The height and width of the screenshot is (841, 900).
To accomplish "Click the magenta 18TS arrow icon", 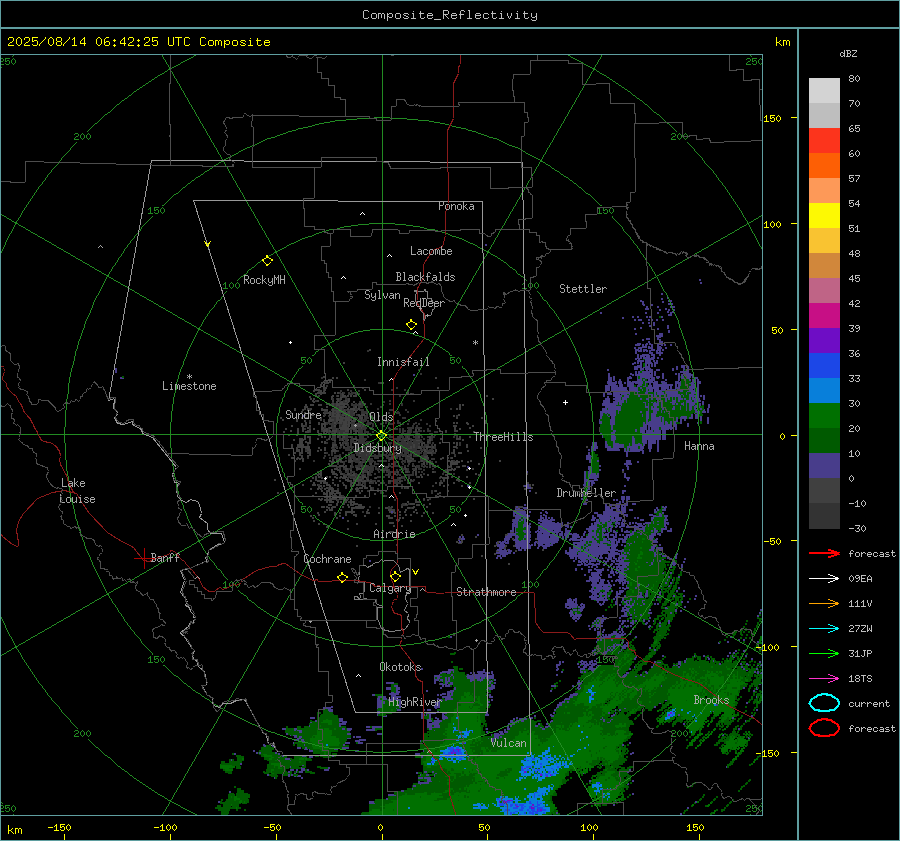I will (x=824, y=679).
